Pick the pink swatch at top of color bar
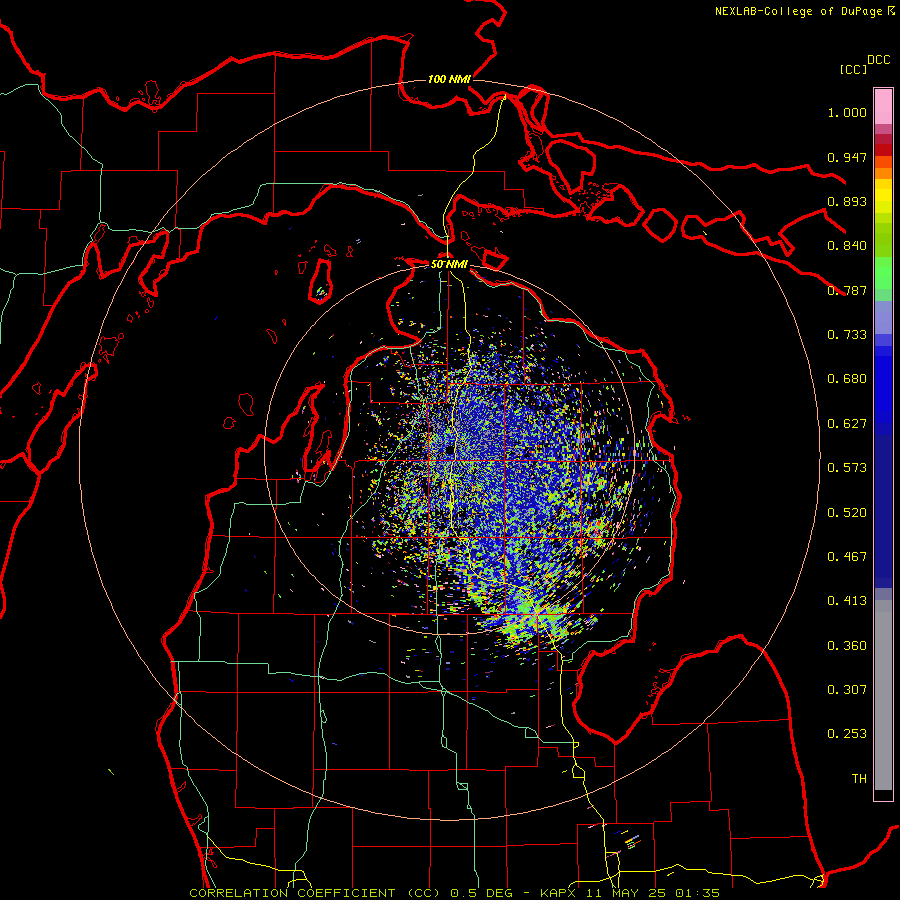Screen dimensions: 900x900 (x=883, y=107)
